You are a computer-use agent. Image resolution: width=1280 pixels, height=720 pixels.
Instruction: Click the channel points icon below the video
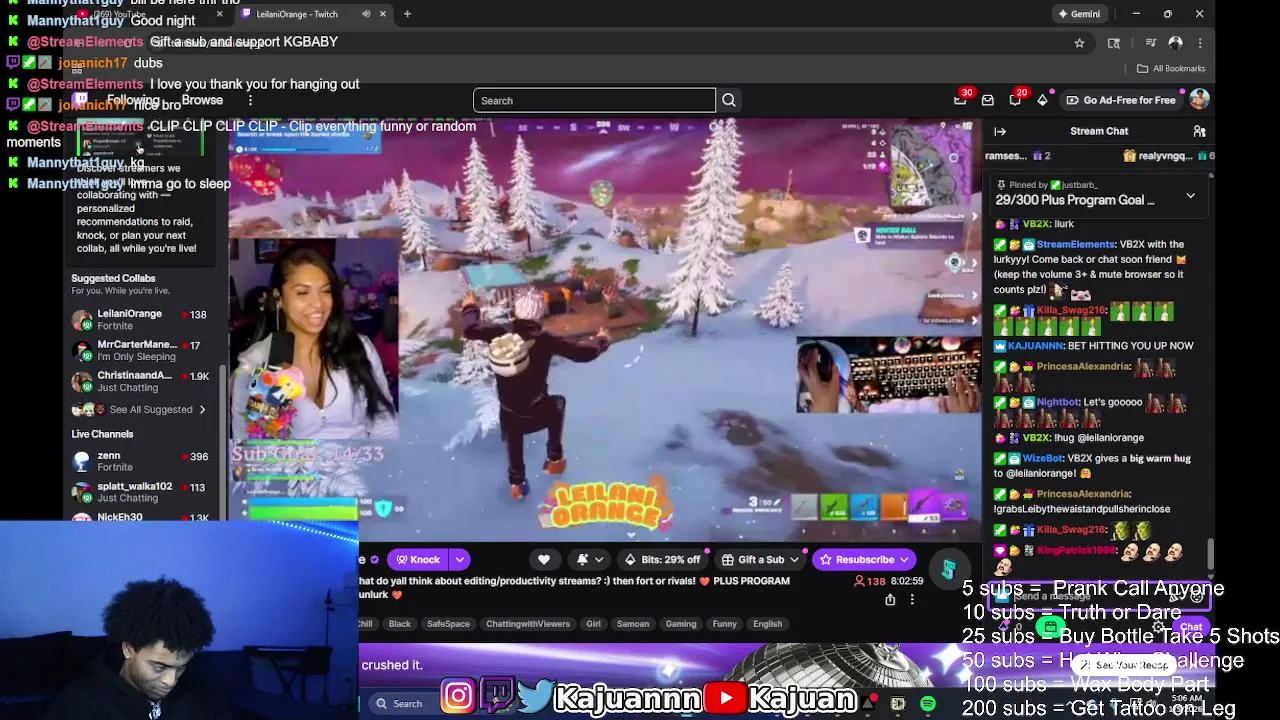coord(948,569)
